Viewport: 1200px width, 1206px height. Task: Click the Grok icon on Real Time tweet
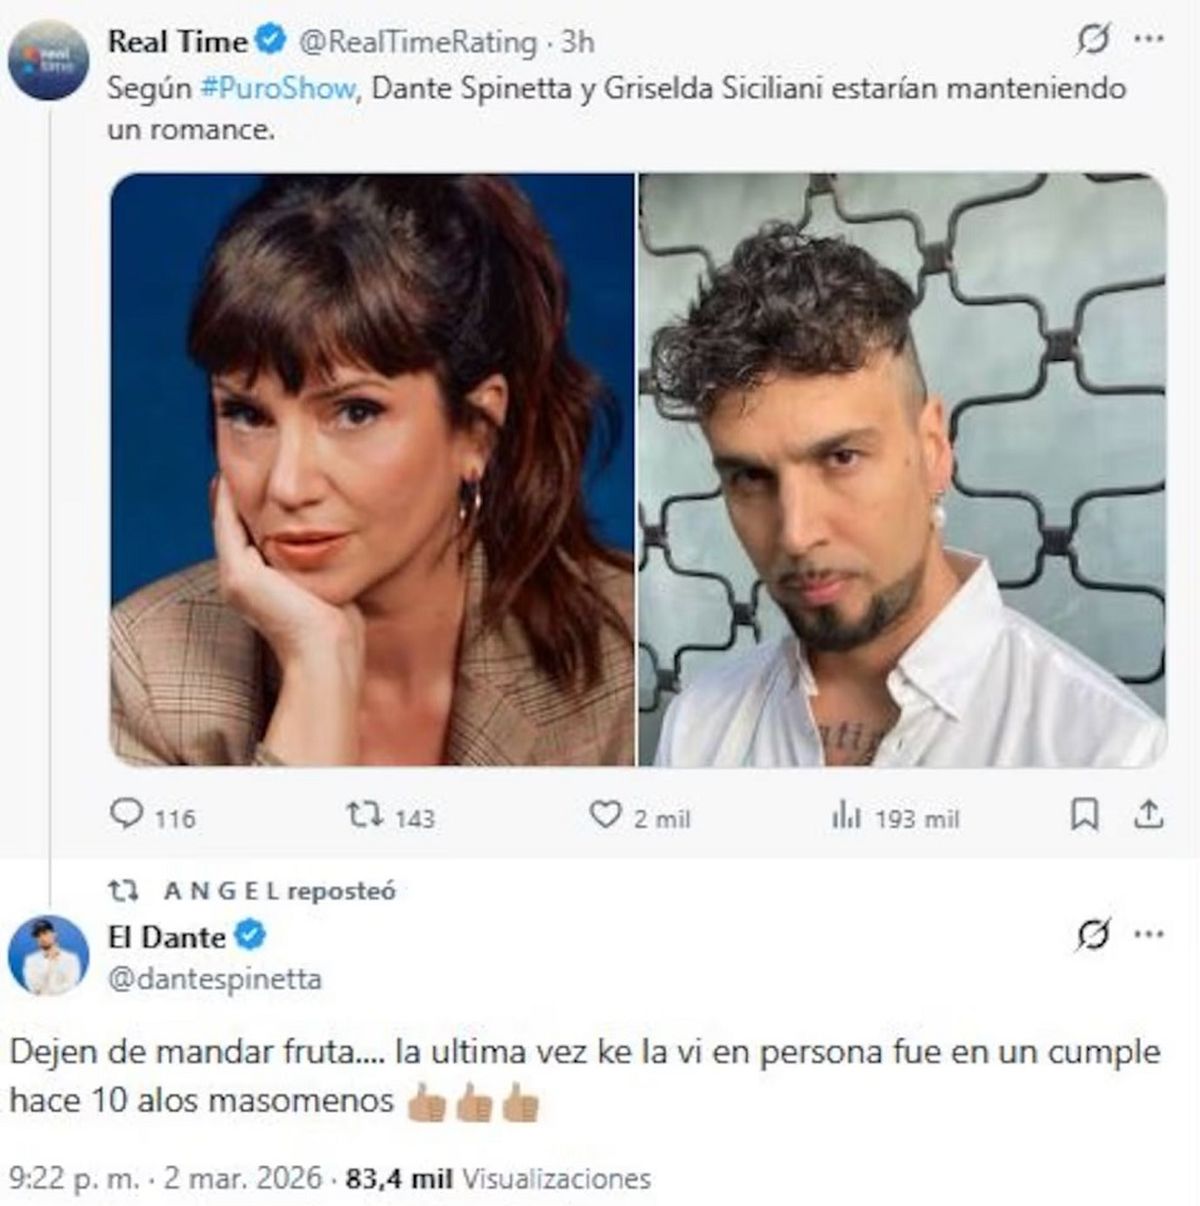pyautogui.click(x=1094, y=41)
